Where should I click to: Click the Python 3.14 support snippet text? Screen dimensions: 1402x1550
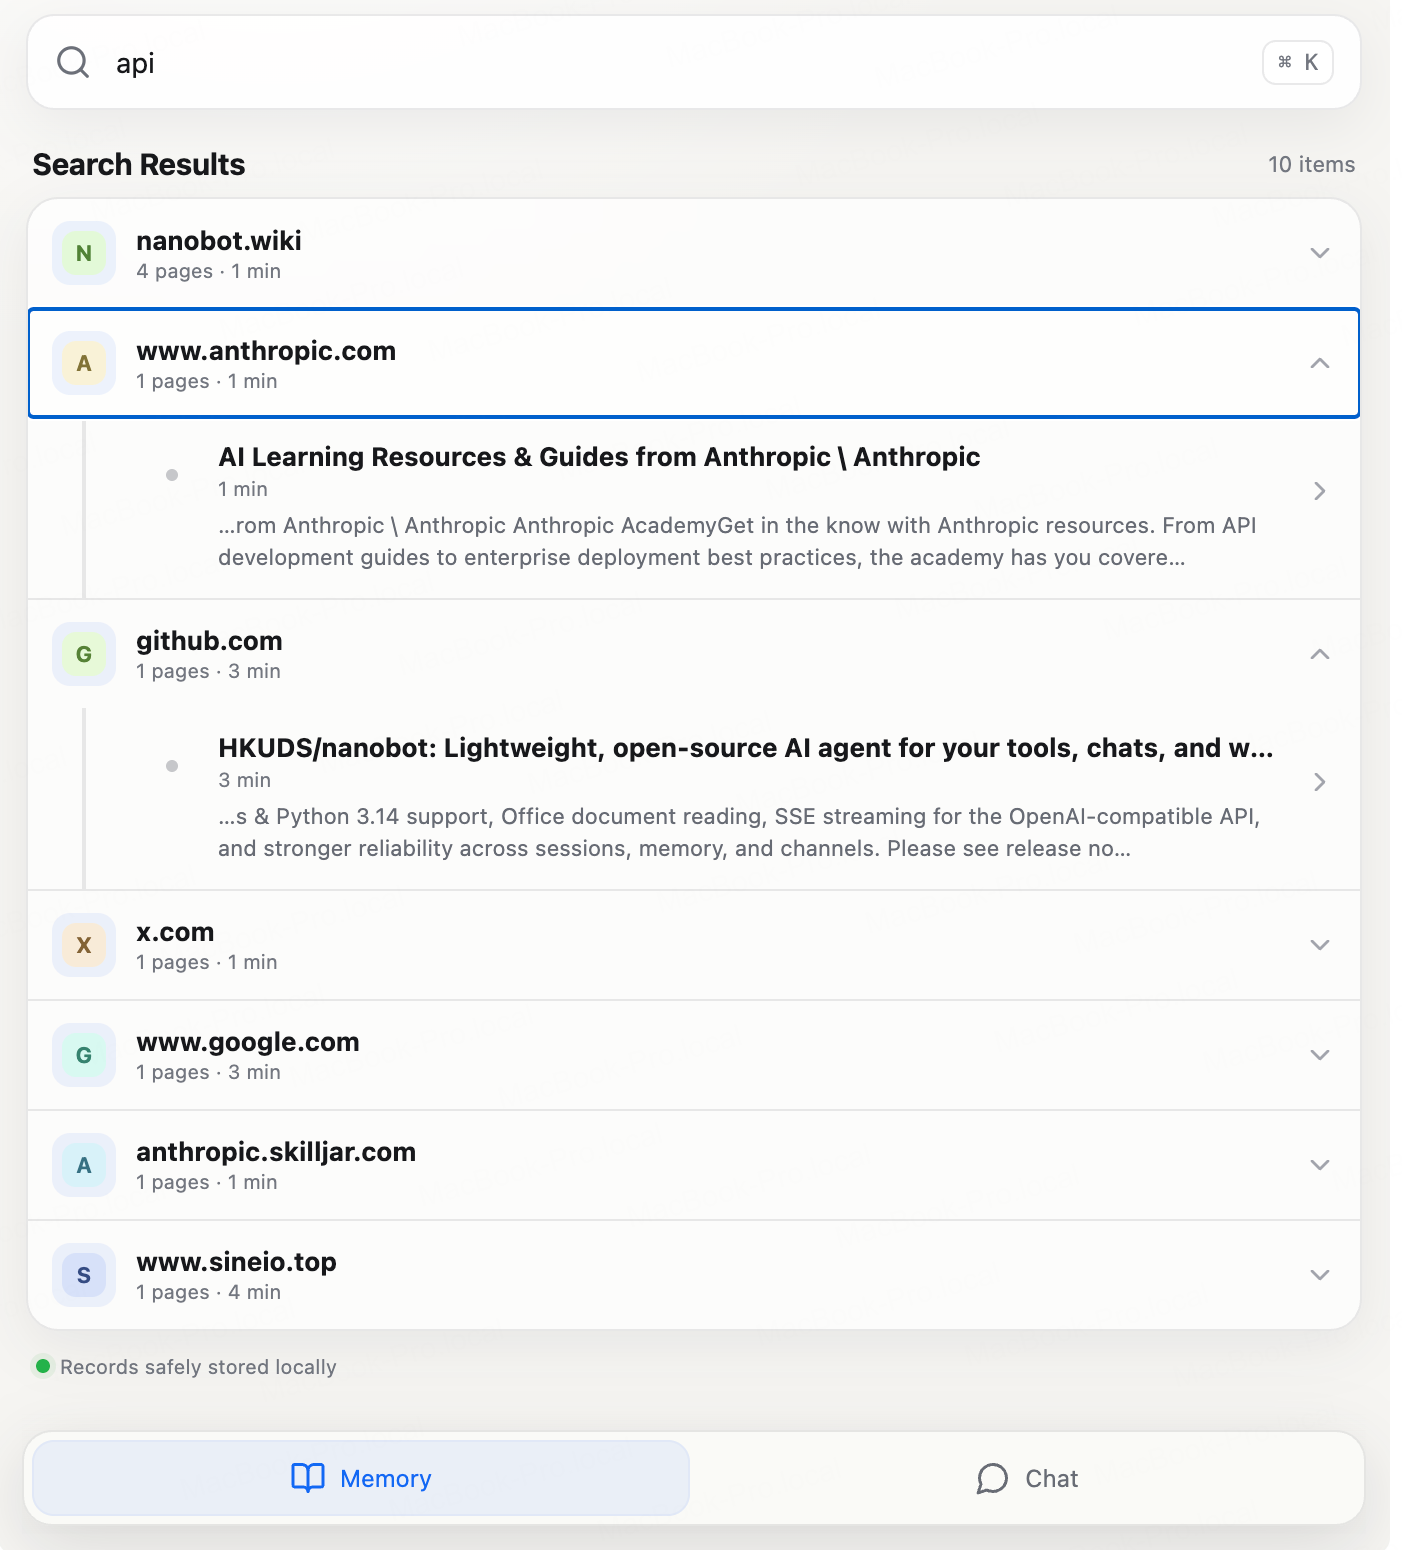point(739,832)
